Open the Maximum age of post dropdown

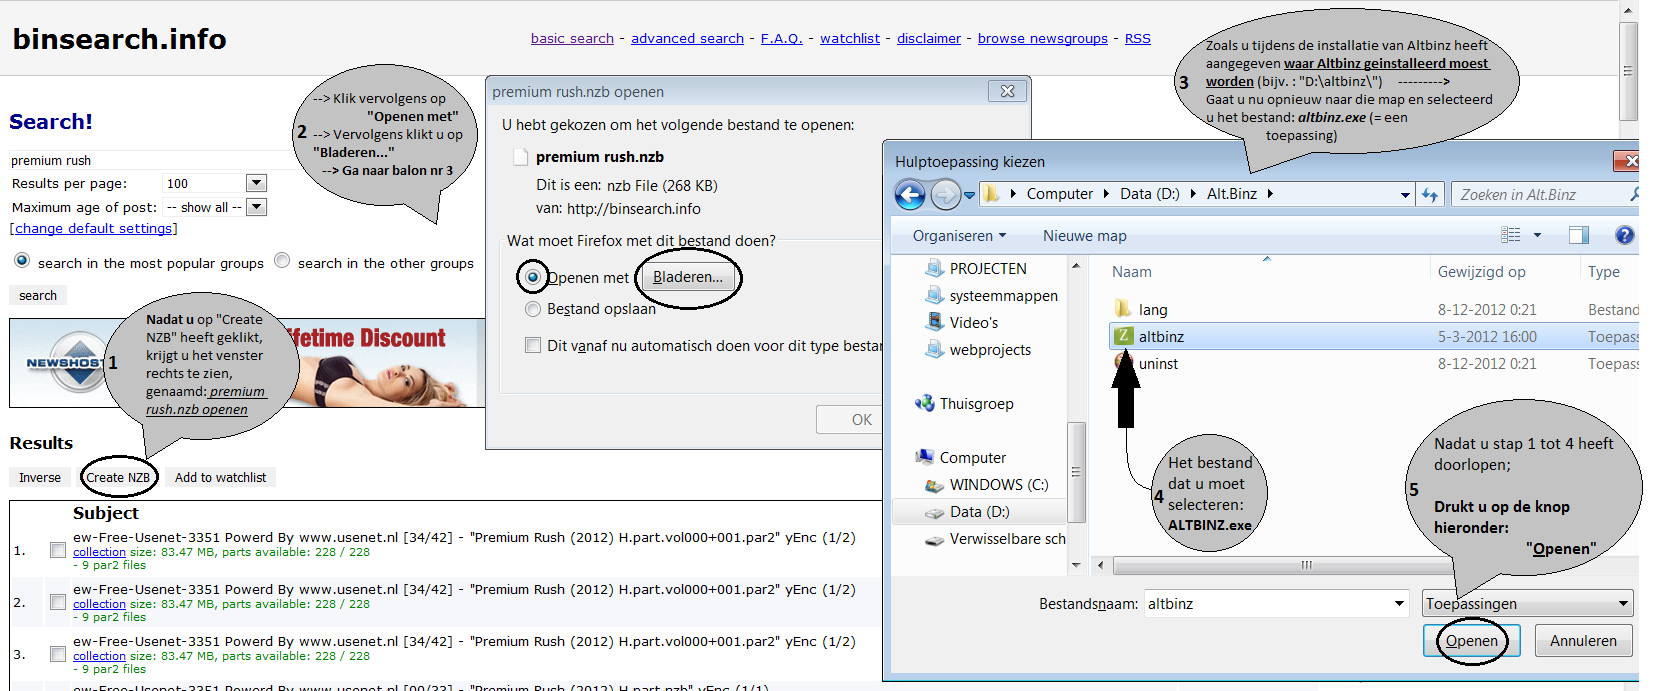257,207
